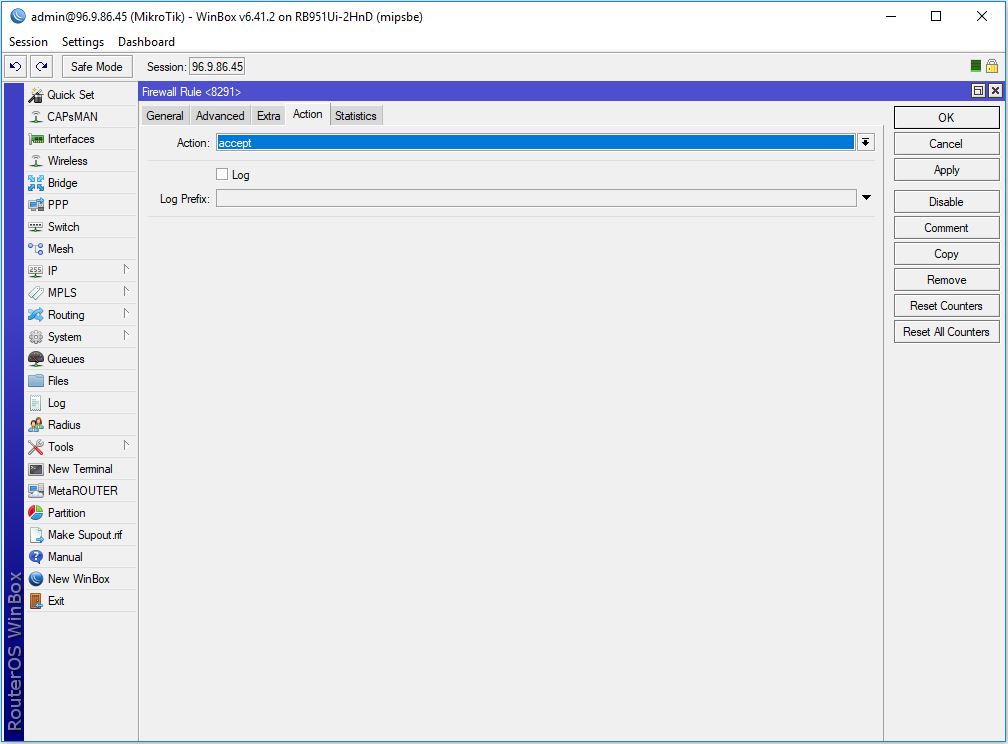
Task: Expand the Routing submenu arrow
Action: 126,313
